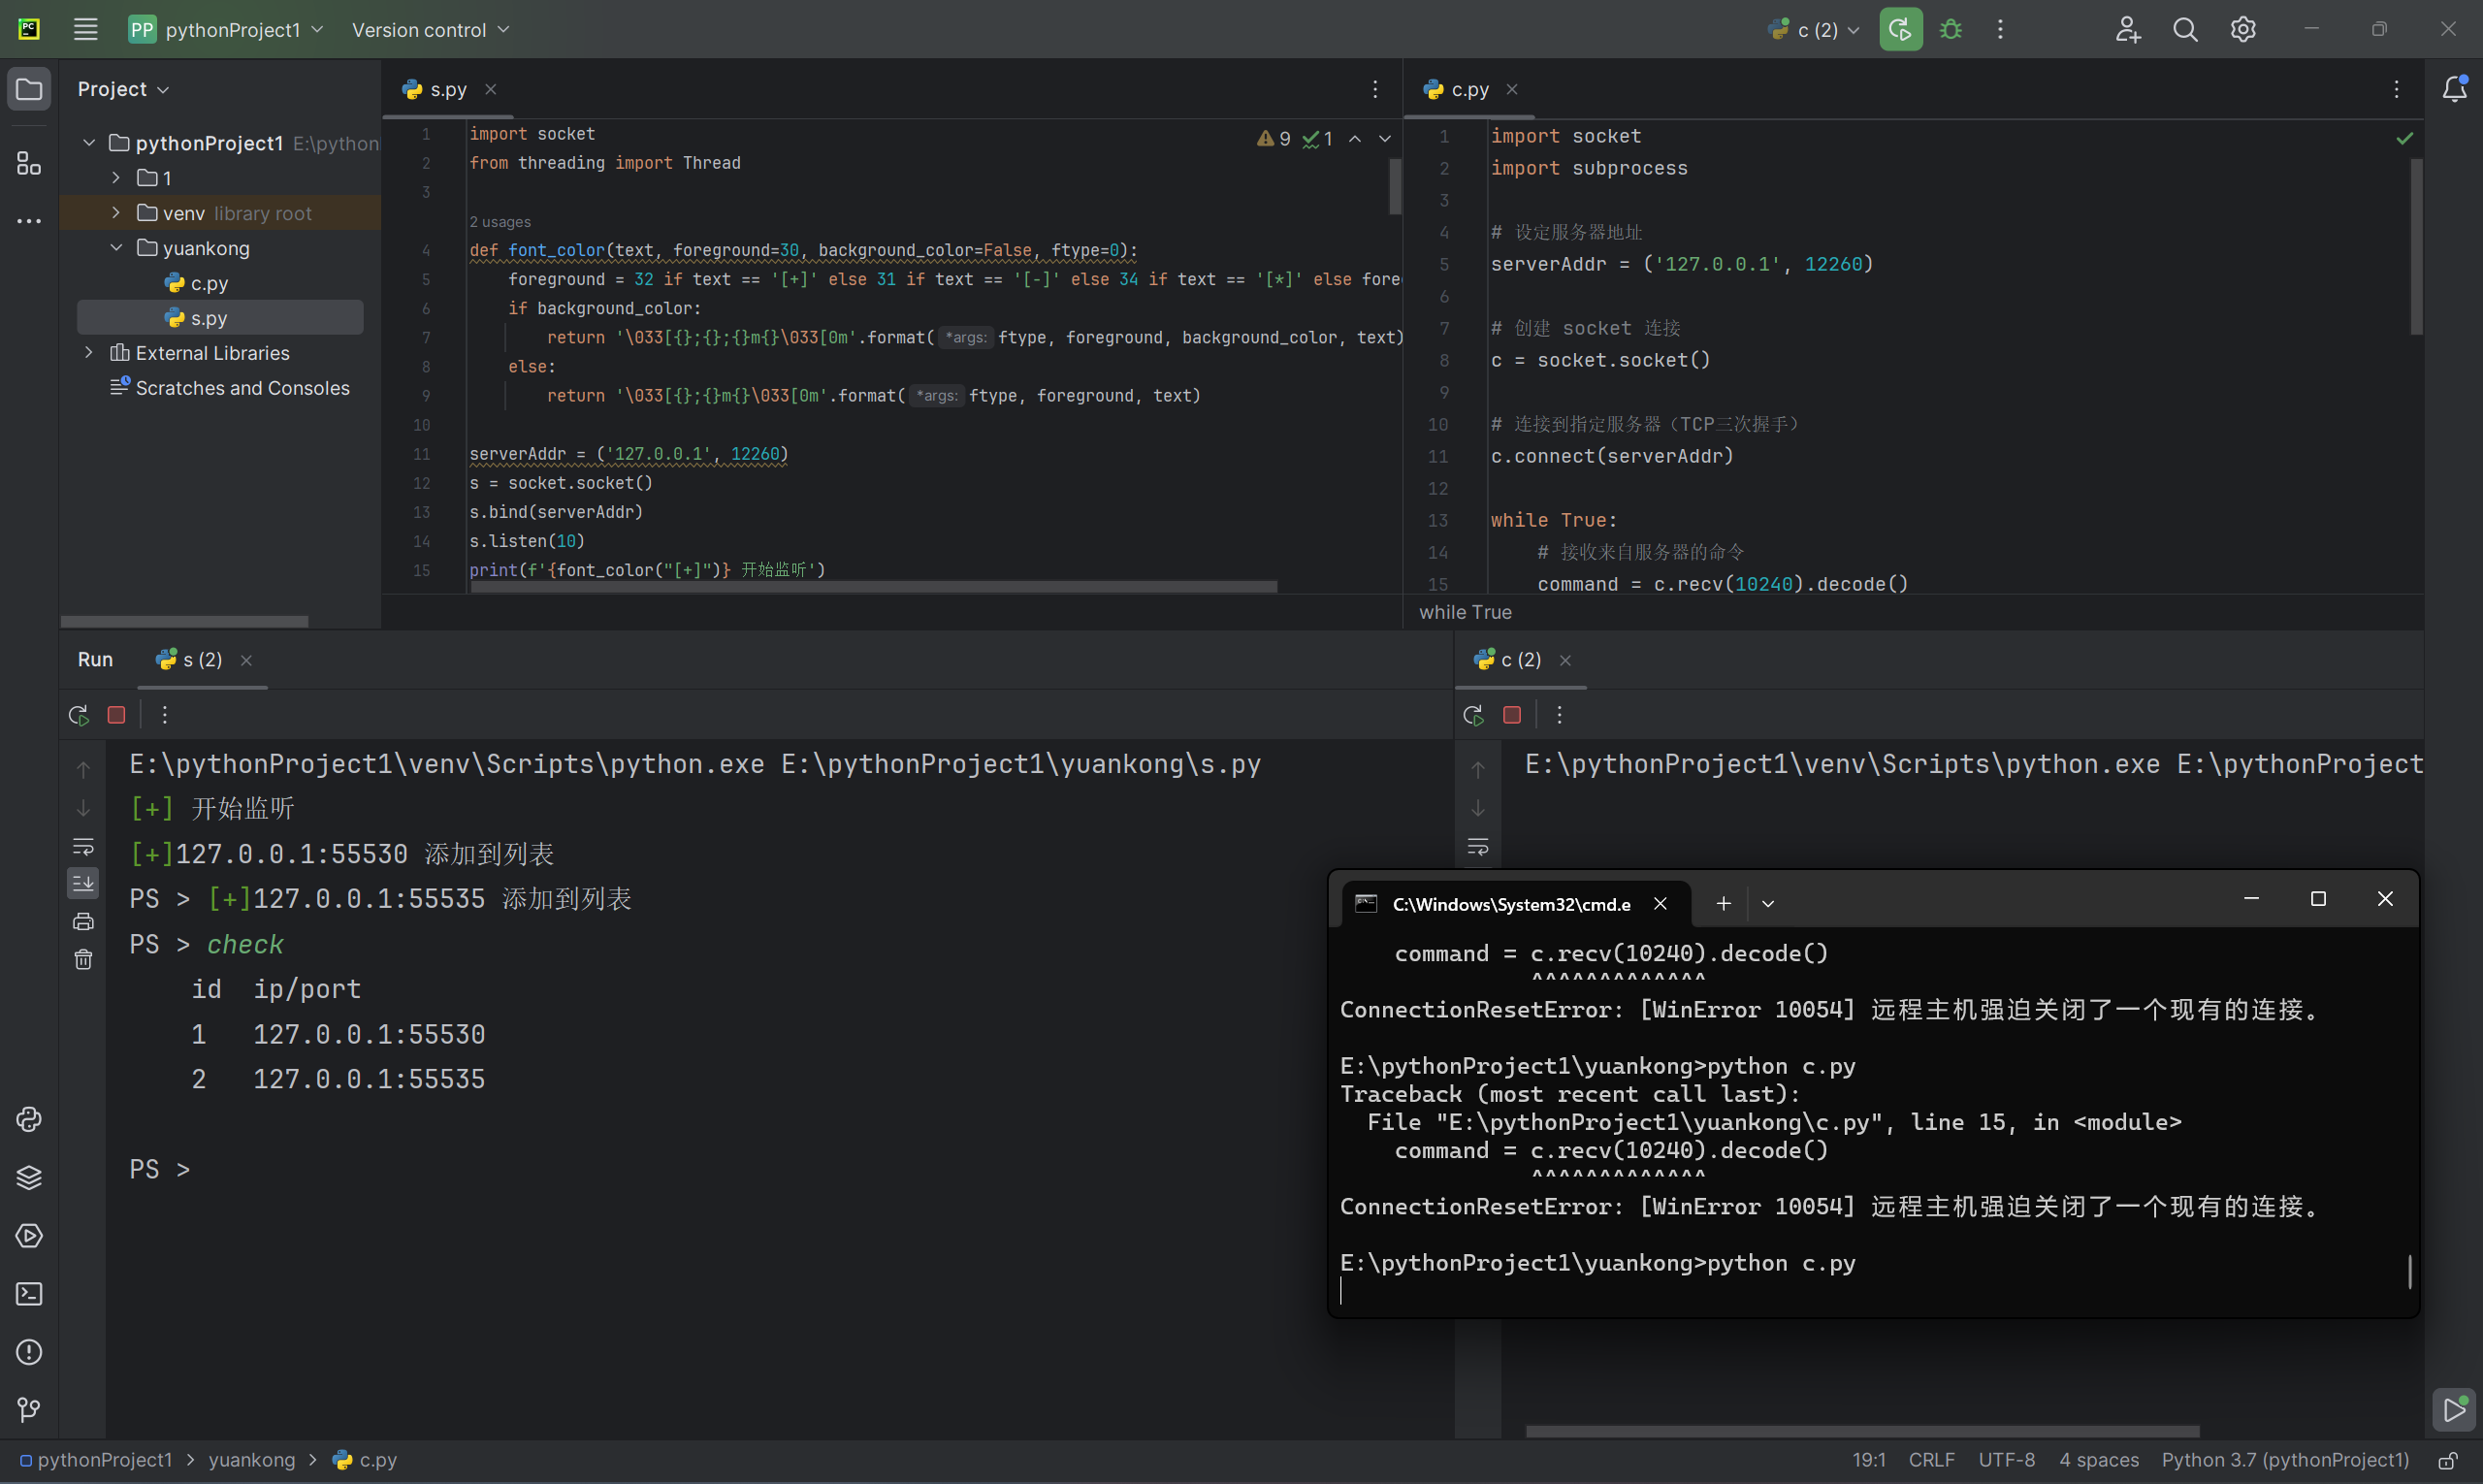This screenshot has width=2483, height=1484.
Task: Toggle read-only lock in status bar
Action: pyautogui.click(x=2447, y=1460)
